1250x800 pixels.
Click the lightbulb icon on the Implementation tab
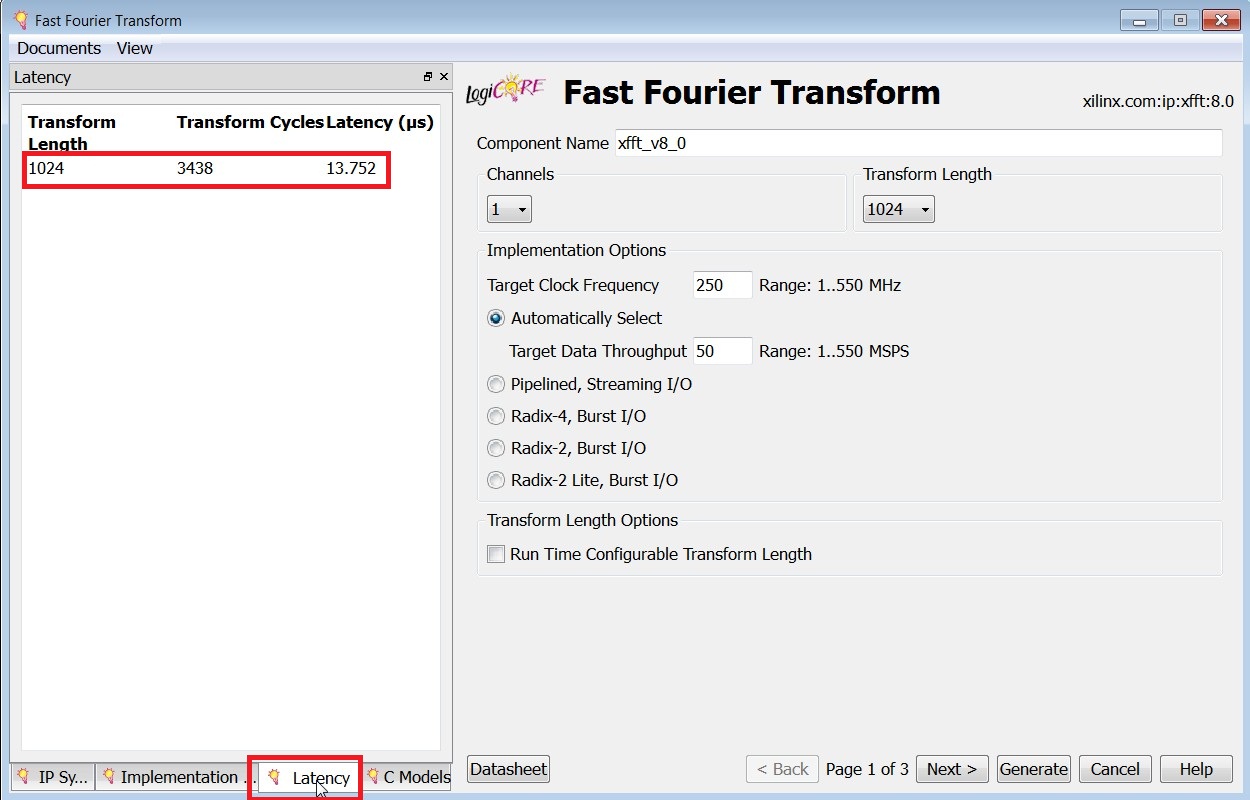111,777
